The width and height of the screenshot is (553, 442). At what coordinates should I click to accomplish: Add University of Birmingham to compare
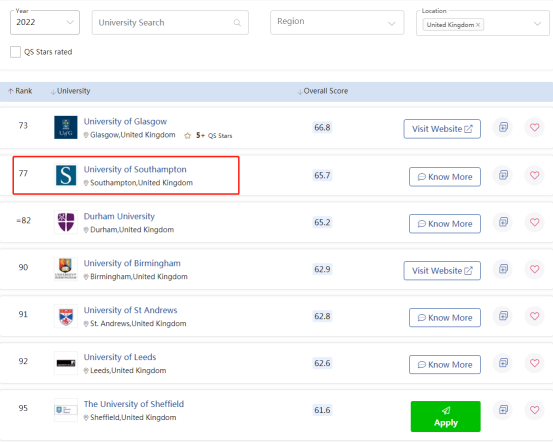click(503, 269)
